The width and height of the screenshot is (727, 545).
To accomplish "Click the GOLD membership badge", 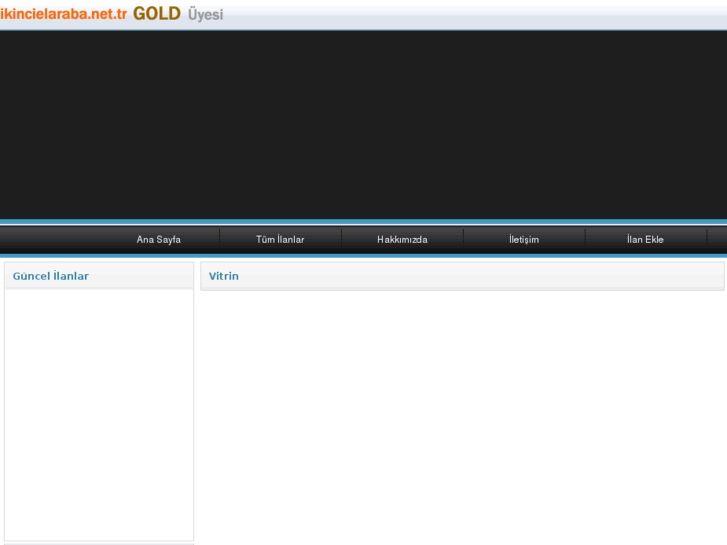I will (156, 15).
